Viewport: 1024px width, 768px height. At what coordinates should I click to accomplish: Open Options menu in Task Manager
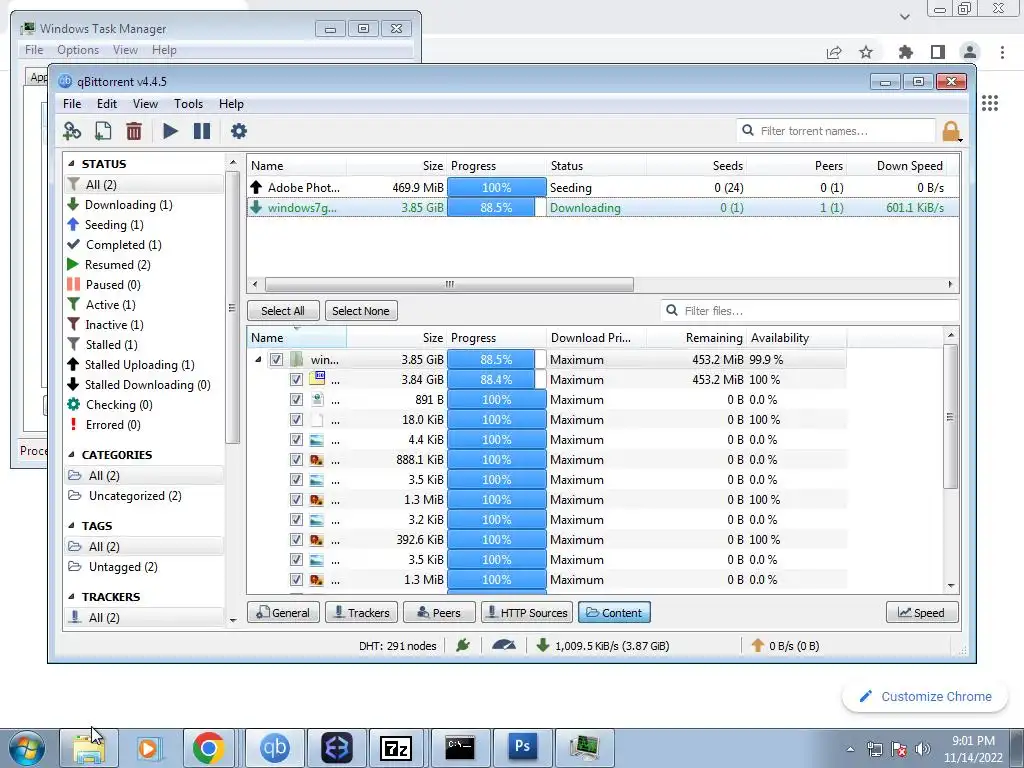78,50
